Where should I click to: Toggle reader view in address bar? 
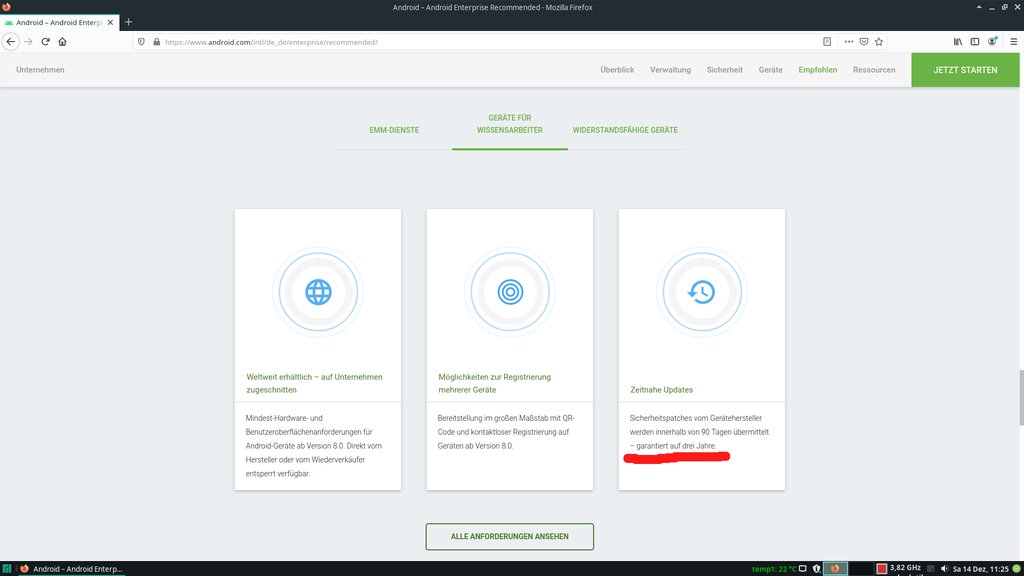827,42
